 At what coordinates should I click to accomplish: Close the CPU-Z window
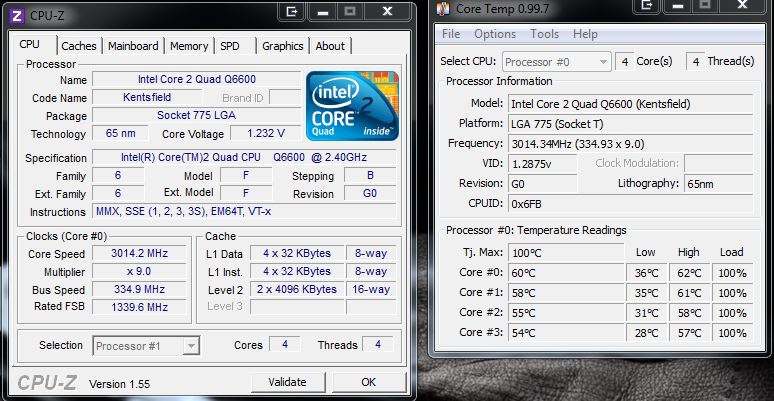[x=387, y=11]
